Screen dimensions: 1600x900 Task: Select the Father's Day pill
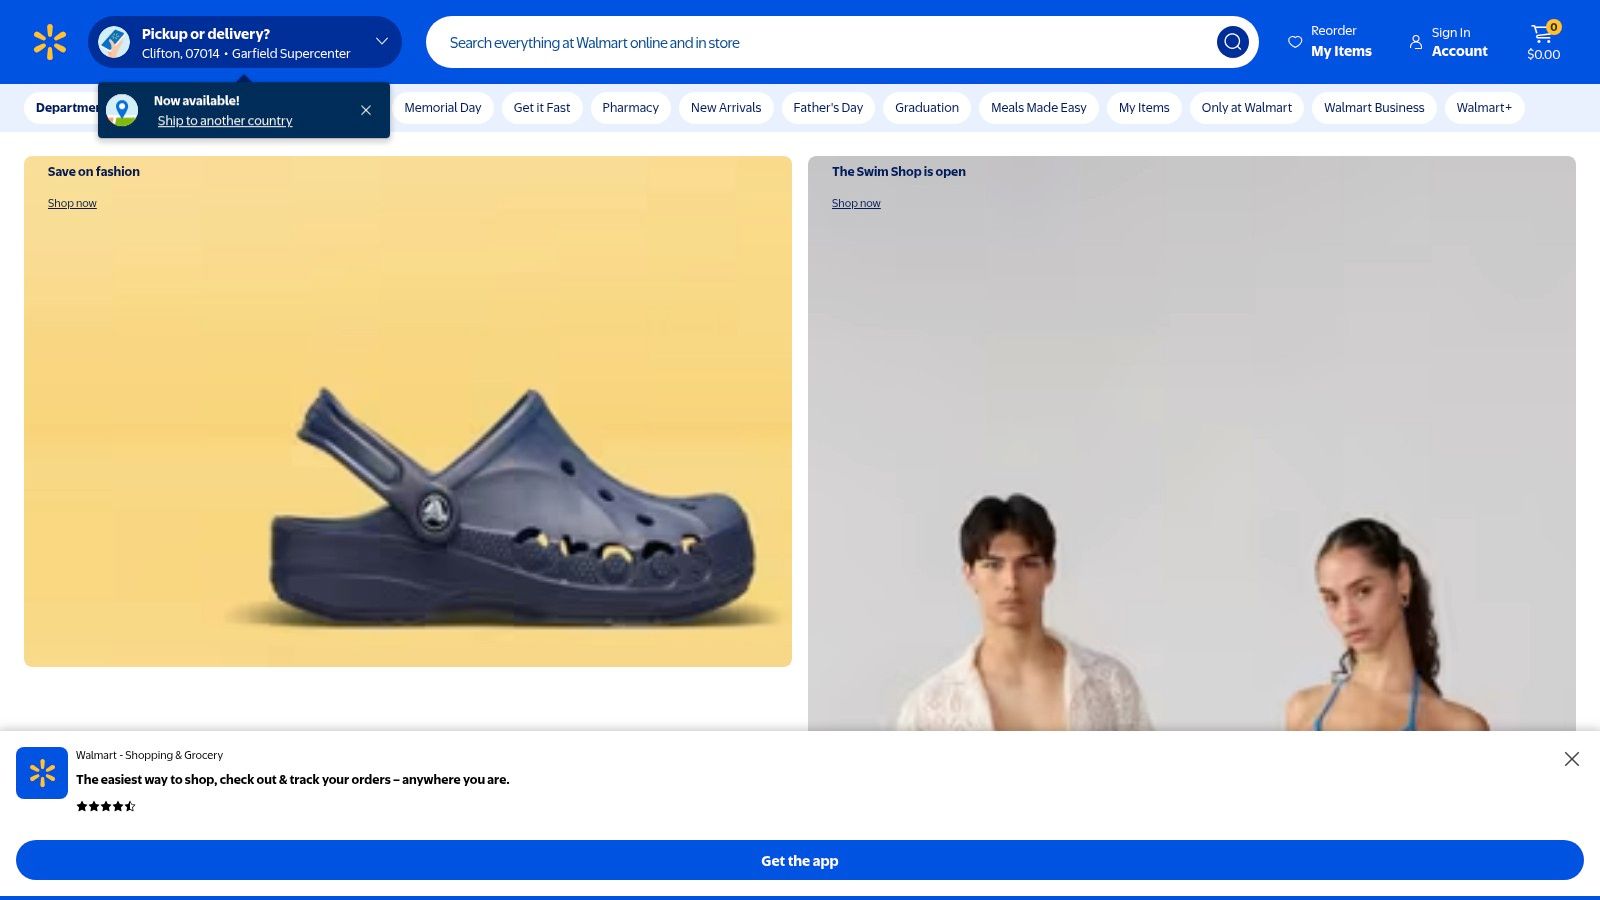[828, 108]
